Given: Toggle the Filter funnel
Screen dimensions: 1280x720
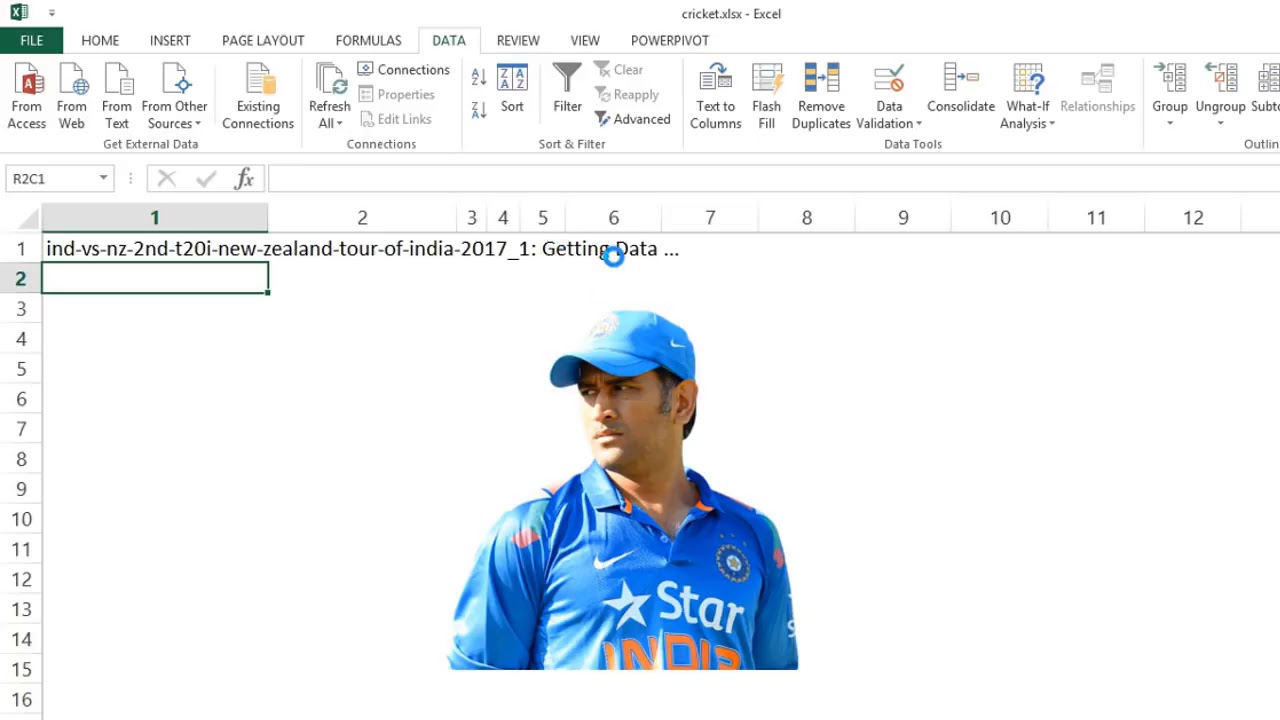Looking at the screenshot, I should click(x=567, y=90).
